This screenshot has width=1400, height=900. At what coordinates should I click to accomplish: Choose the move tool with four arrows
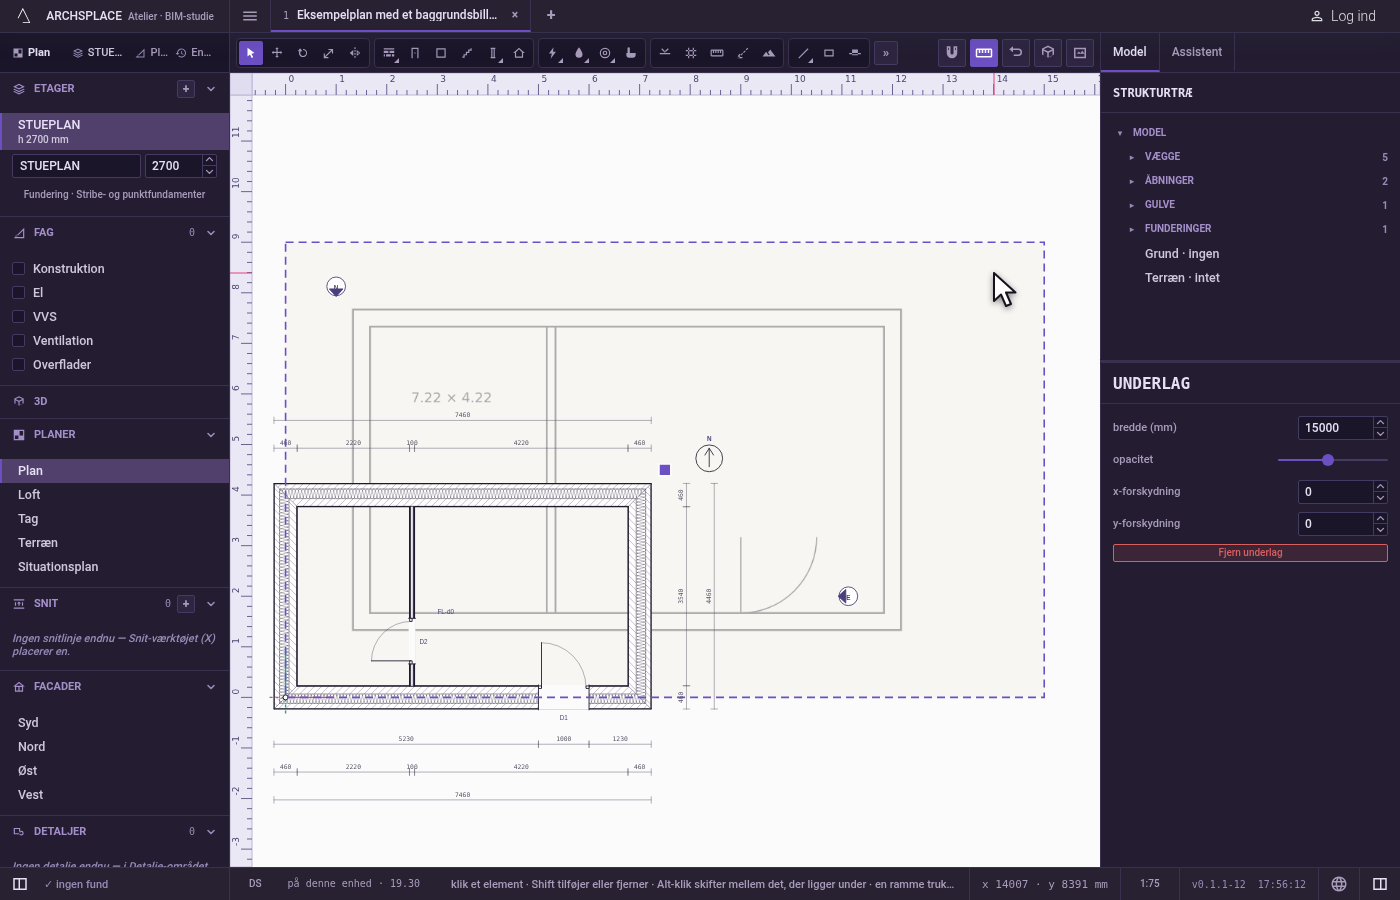tap(277, 53)
